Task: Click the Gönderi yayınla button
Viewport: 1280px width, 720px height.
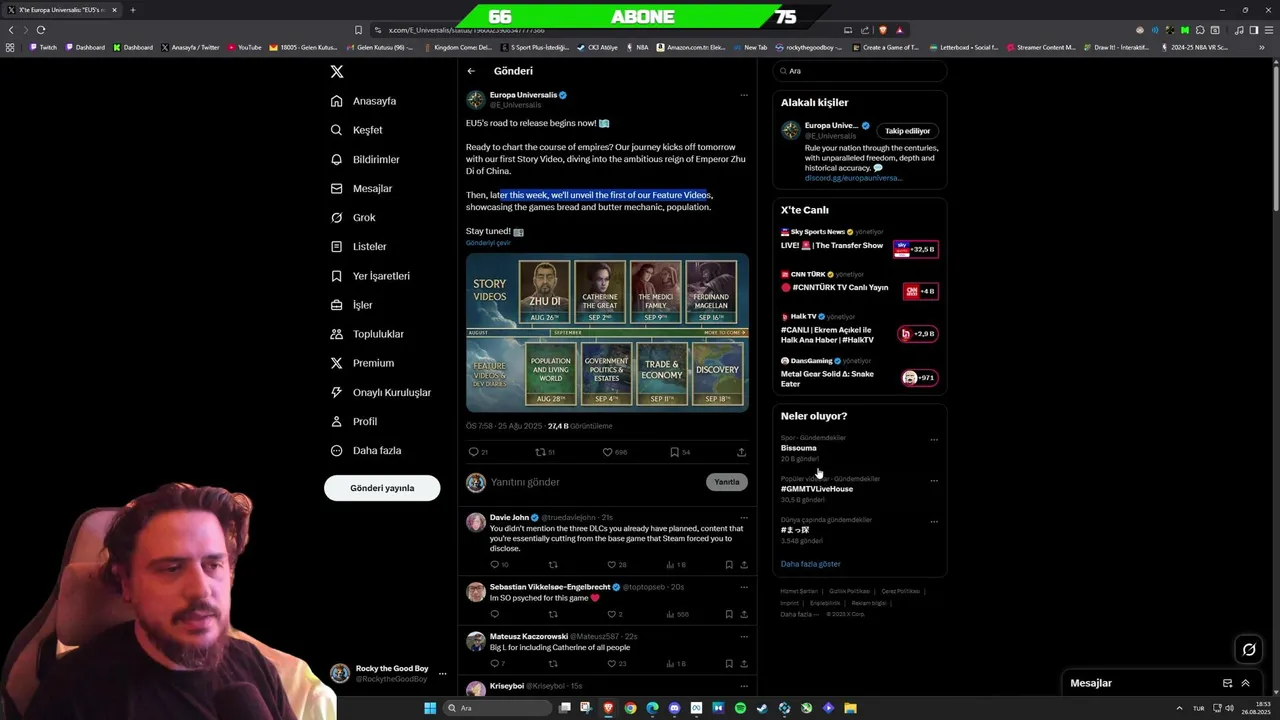Action: (382, 488)
